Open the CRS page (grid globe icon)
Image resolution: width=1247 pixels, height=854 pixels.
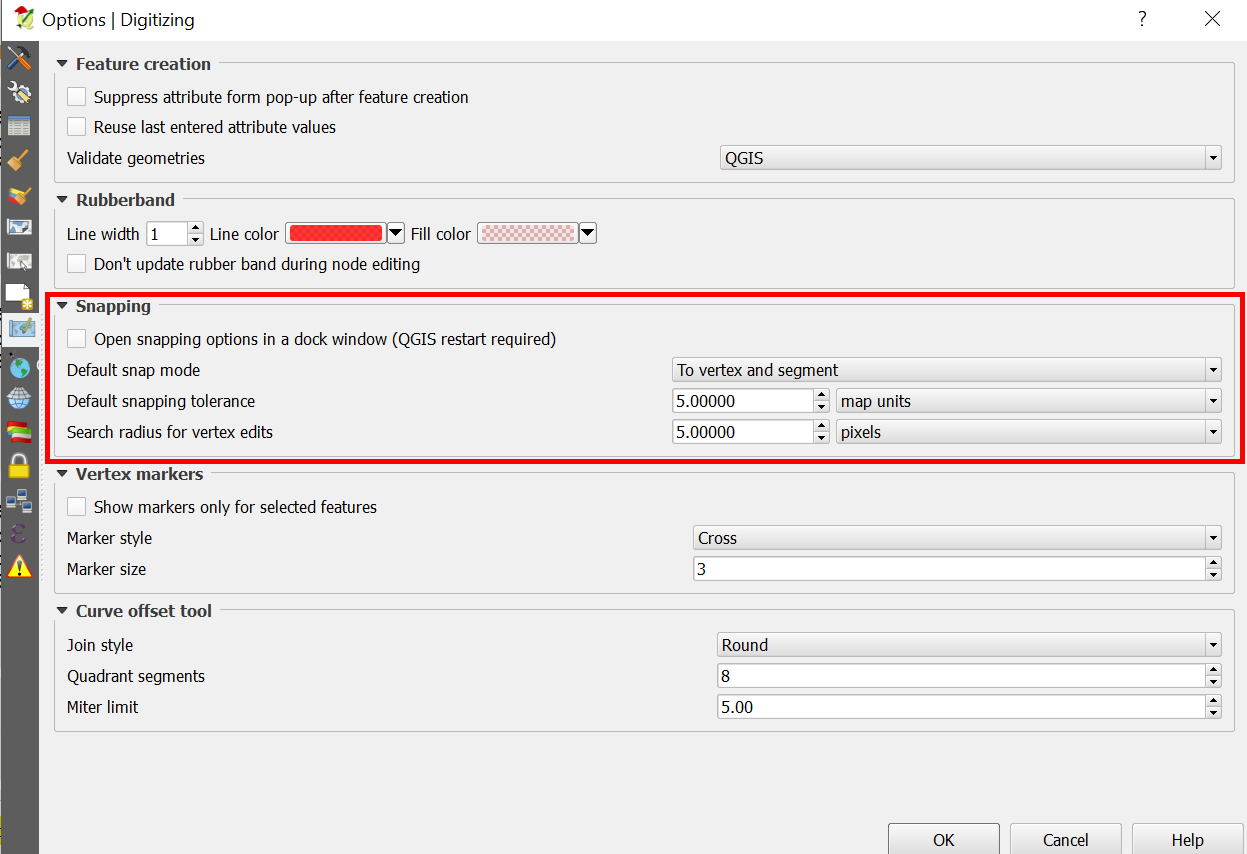[19, 398]
